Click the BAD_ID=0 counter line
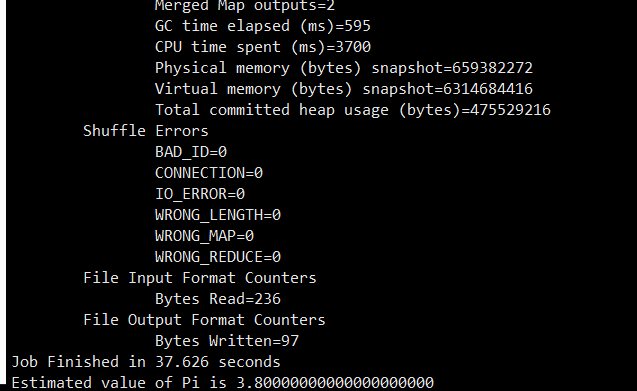Screen dimensions: 637x391 pyautogui.click(x=191, y=152)
